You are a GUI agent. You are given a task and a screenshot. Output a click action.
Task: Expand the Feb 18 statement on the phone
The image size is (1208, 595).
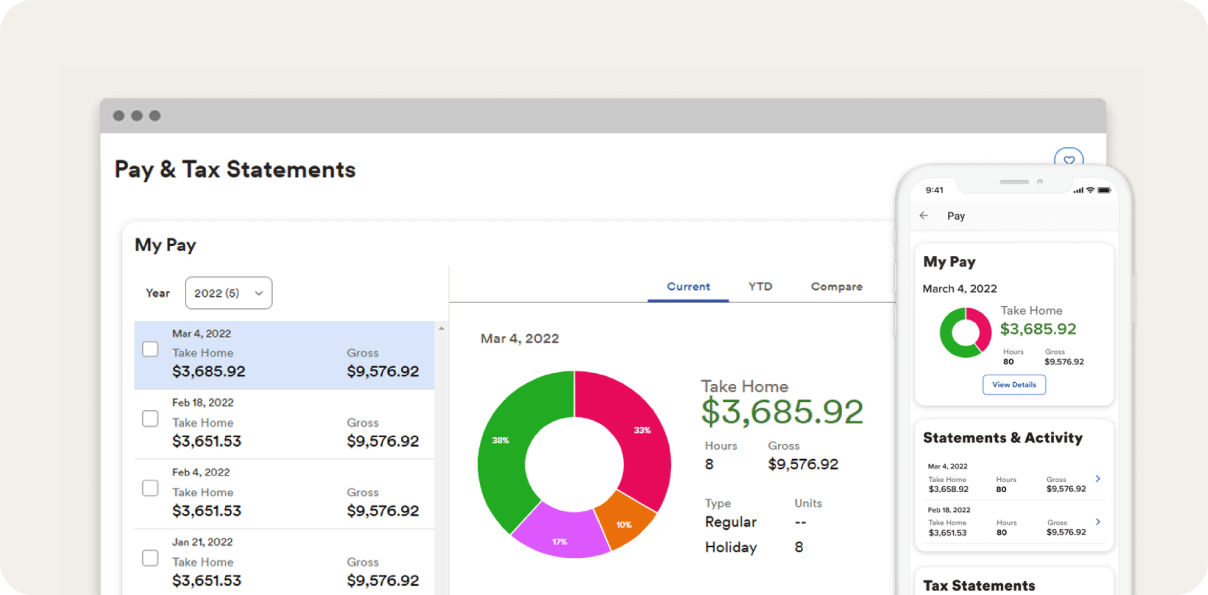click(1098, 522)
